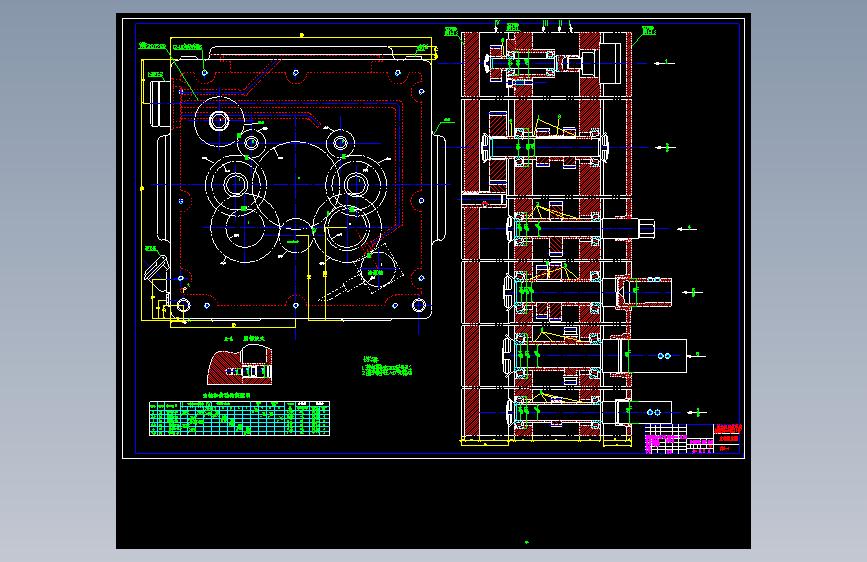Select the red-hatched enlarged detail section view
The height and width of the screenshot is (562, 867).
(240, 365)
